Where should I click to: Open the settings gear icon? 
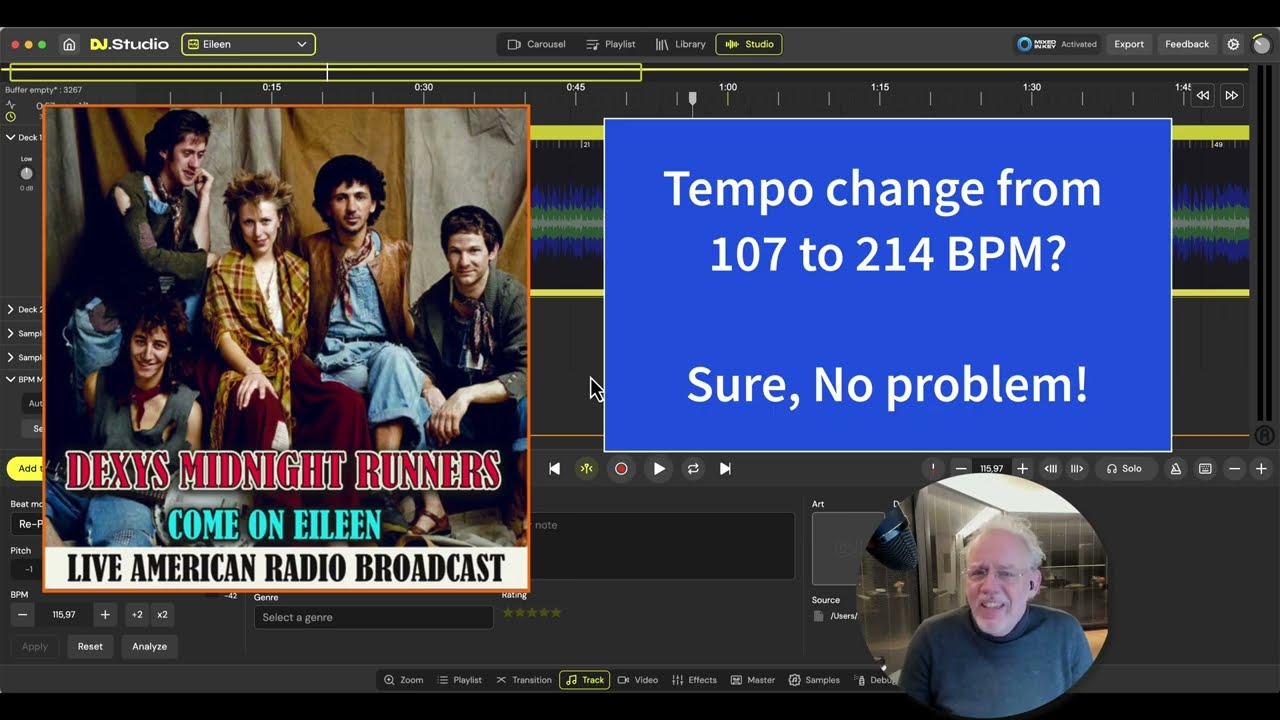point(1233,44)
